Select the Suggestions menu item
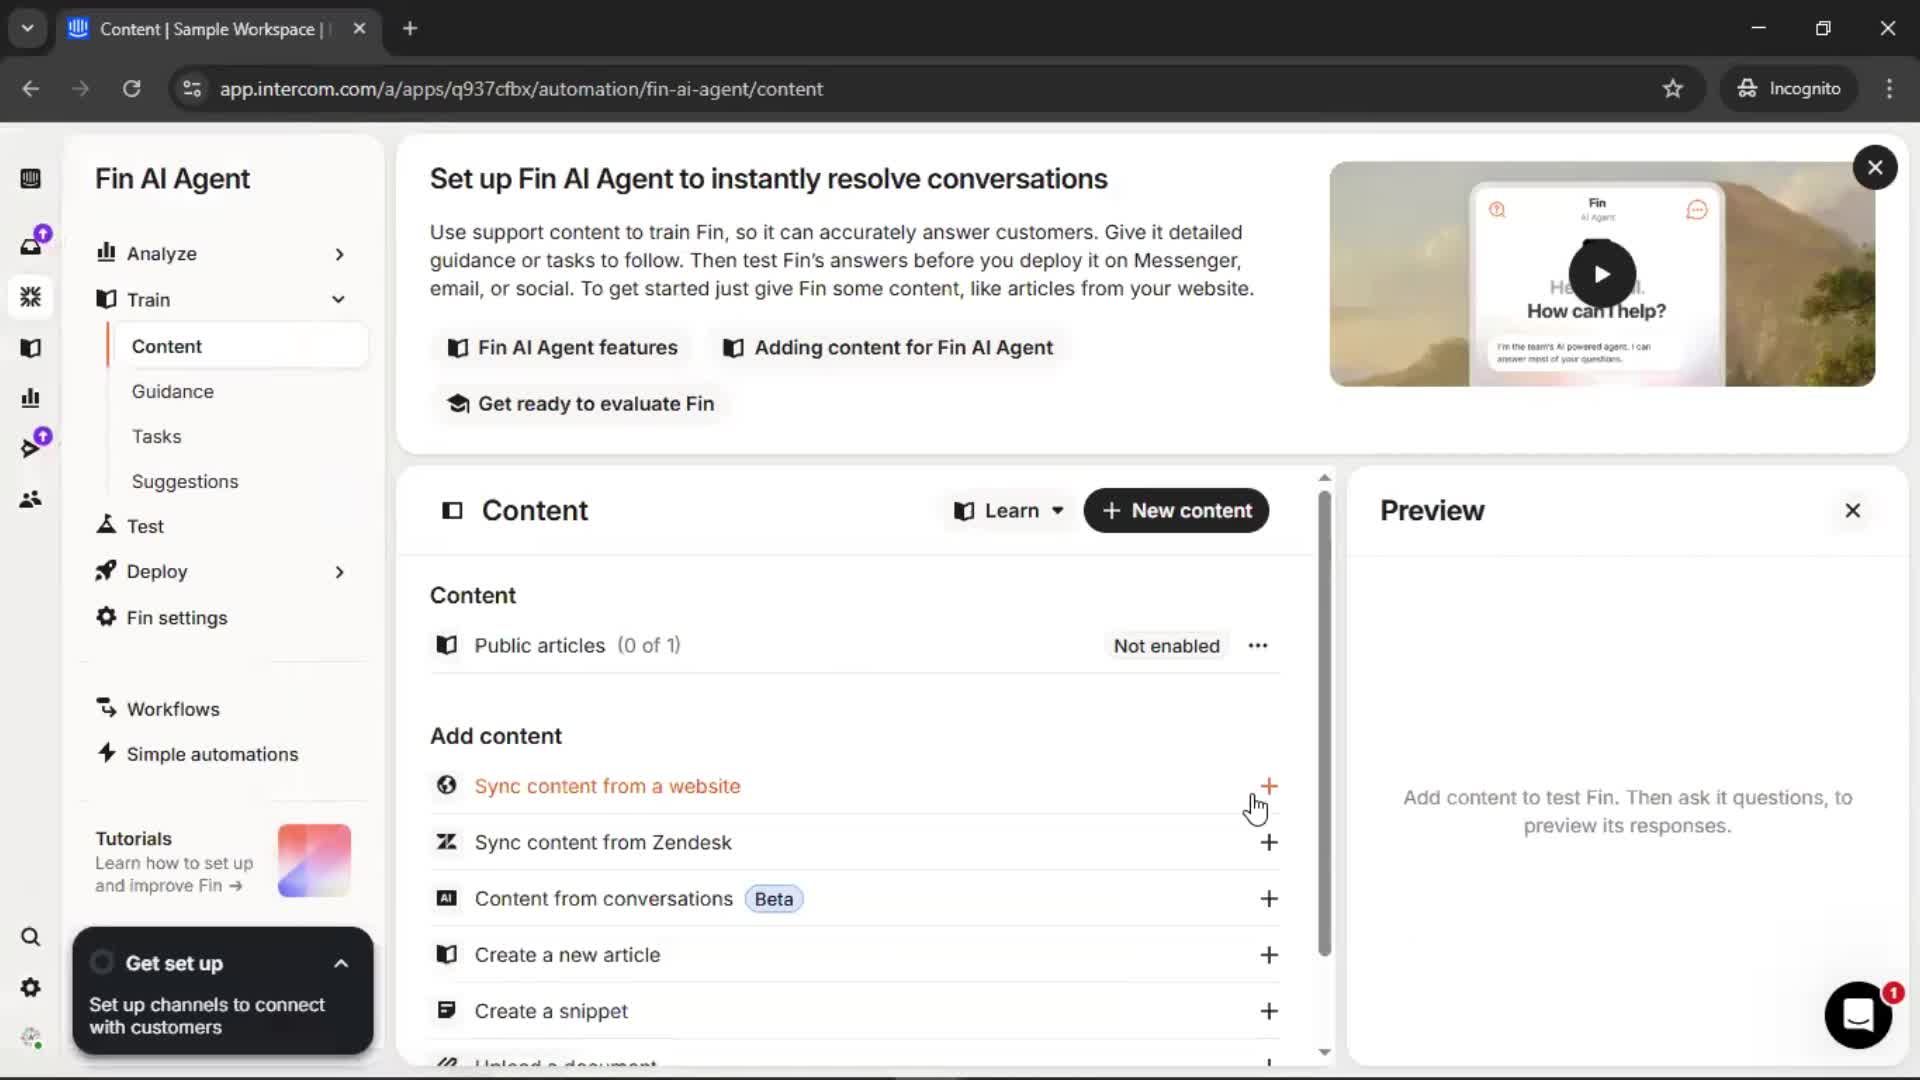 [185, 481]
